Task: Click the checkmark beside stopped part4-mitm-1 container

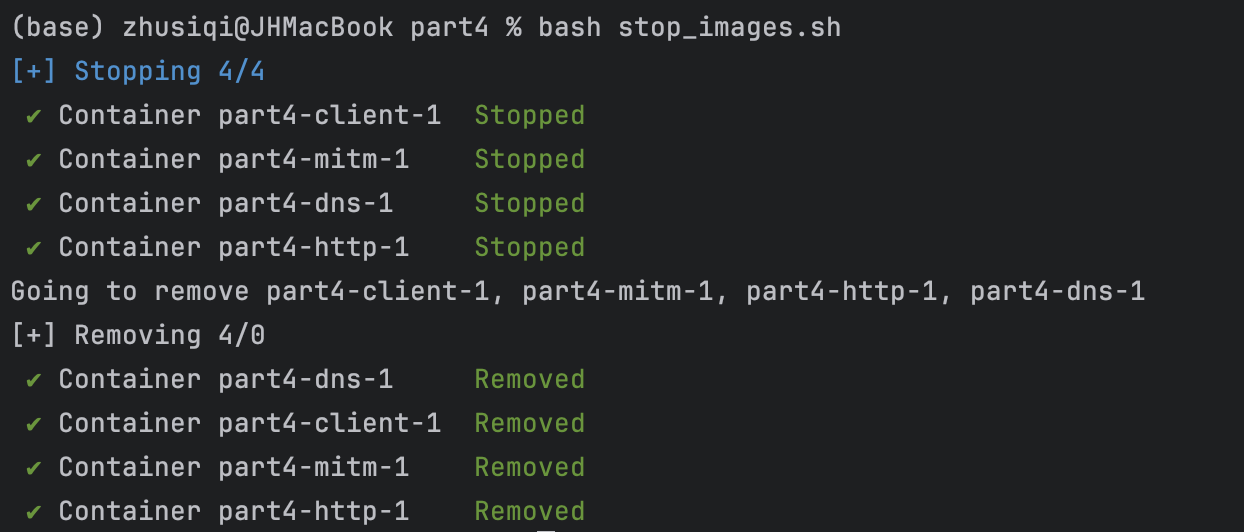Action: 34,160
